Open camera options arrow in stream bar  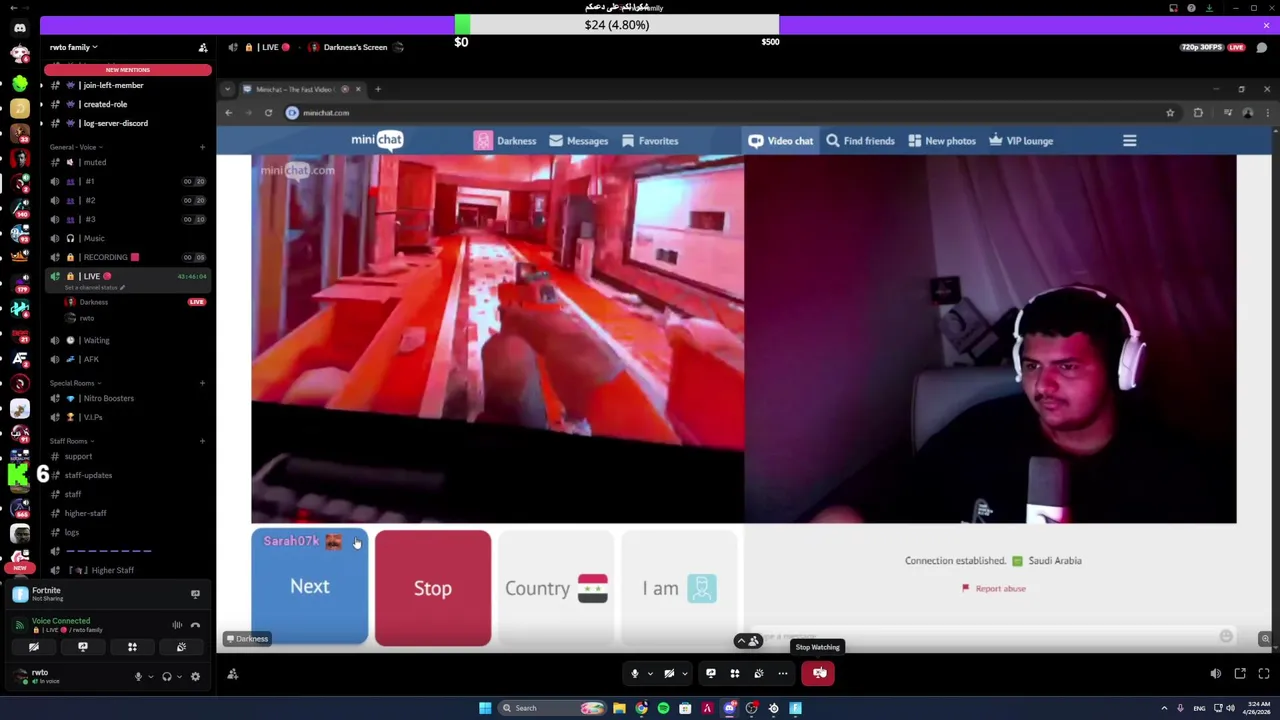pyautogui.click(x=685, y=674)
